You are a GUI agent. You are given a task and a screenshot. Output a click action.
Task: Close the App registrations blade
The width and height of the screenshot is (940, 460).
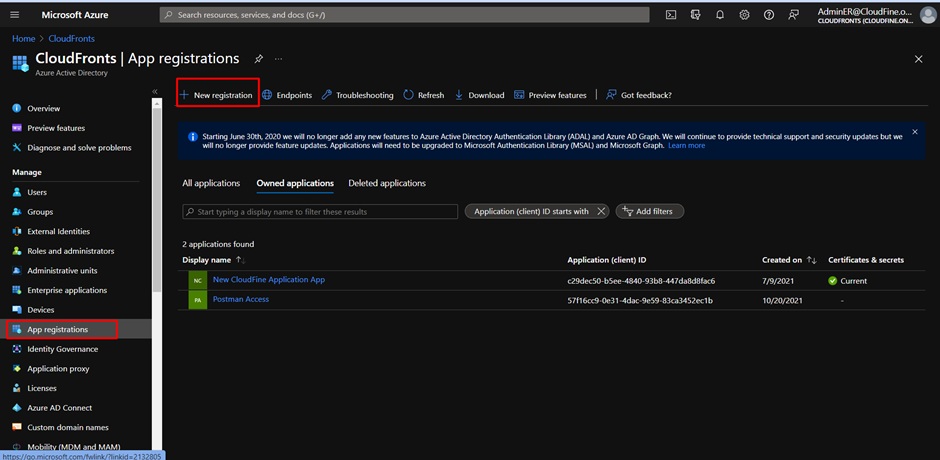918,59
